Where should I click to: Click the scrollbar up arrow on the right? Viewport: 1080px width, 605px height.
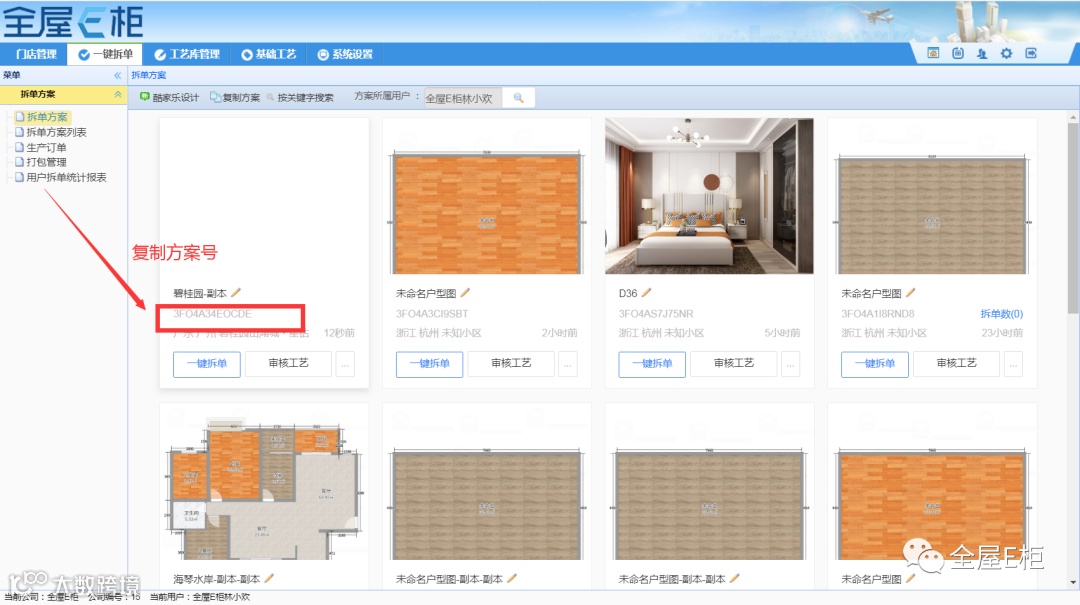coord(1073,118)
